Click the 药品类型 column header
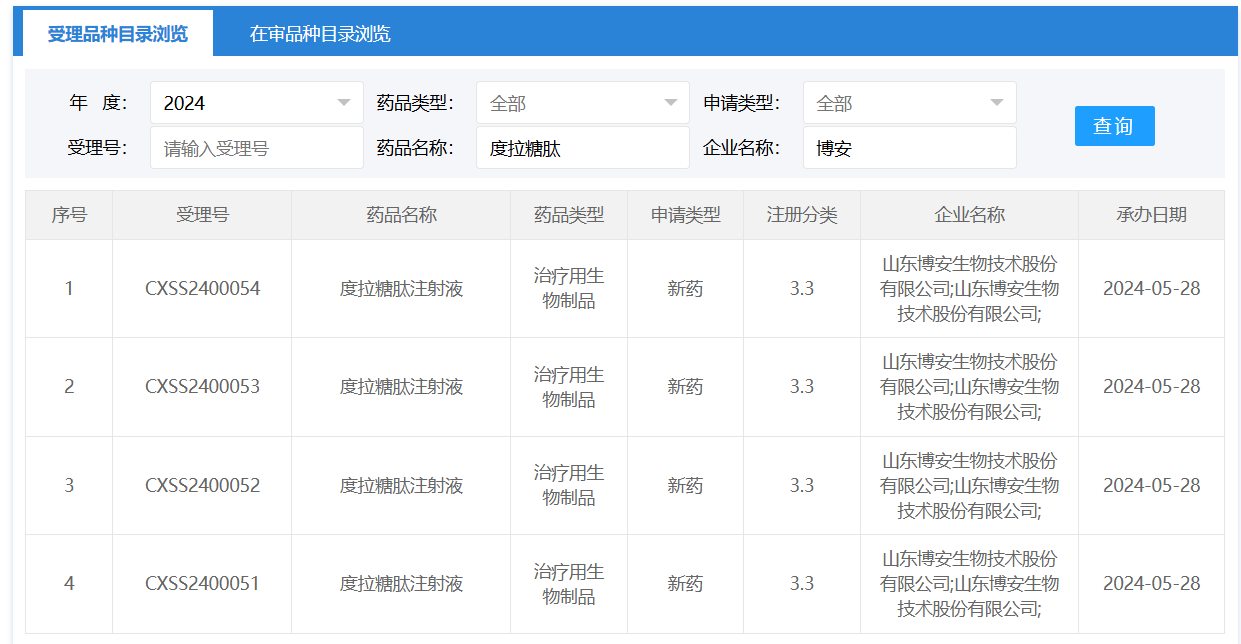This screenshot has width=1241, height=644. [569, 215]
